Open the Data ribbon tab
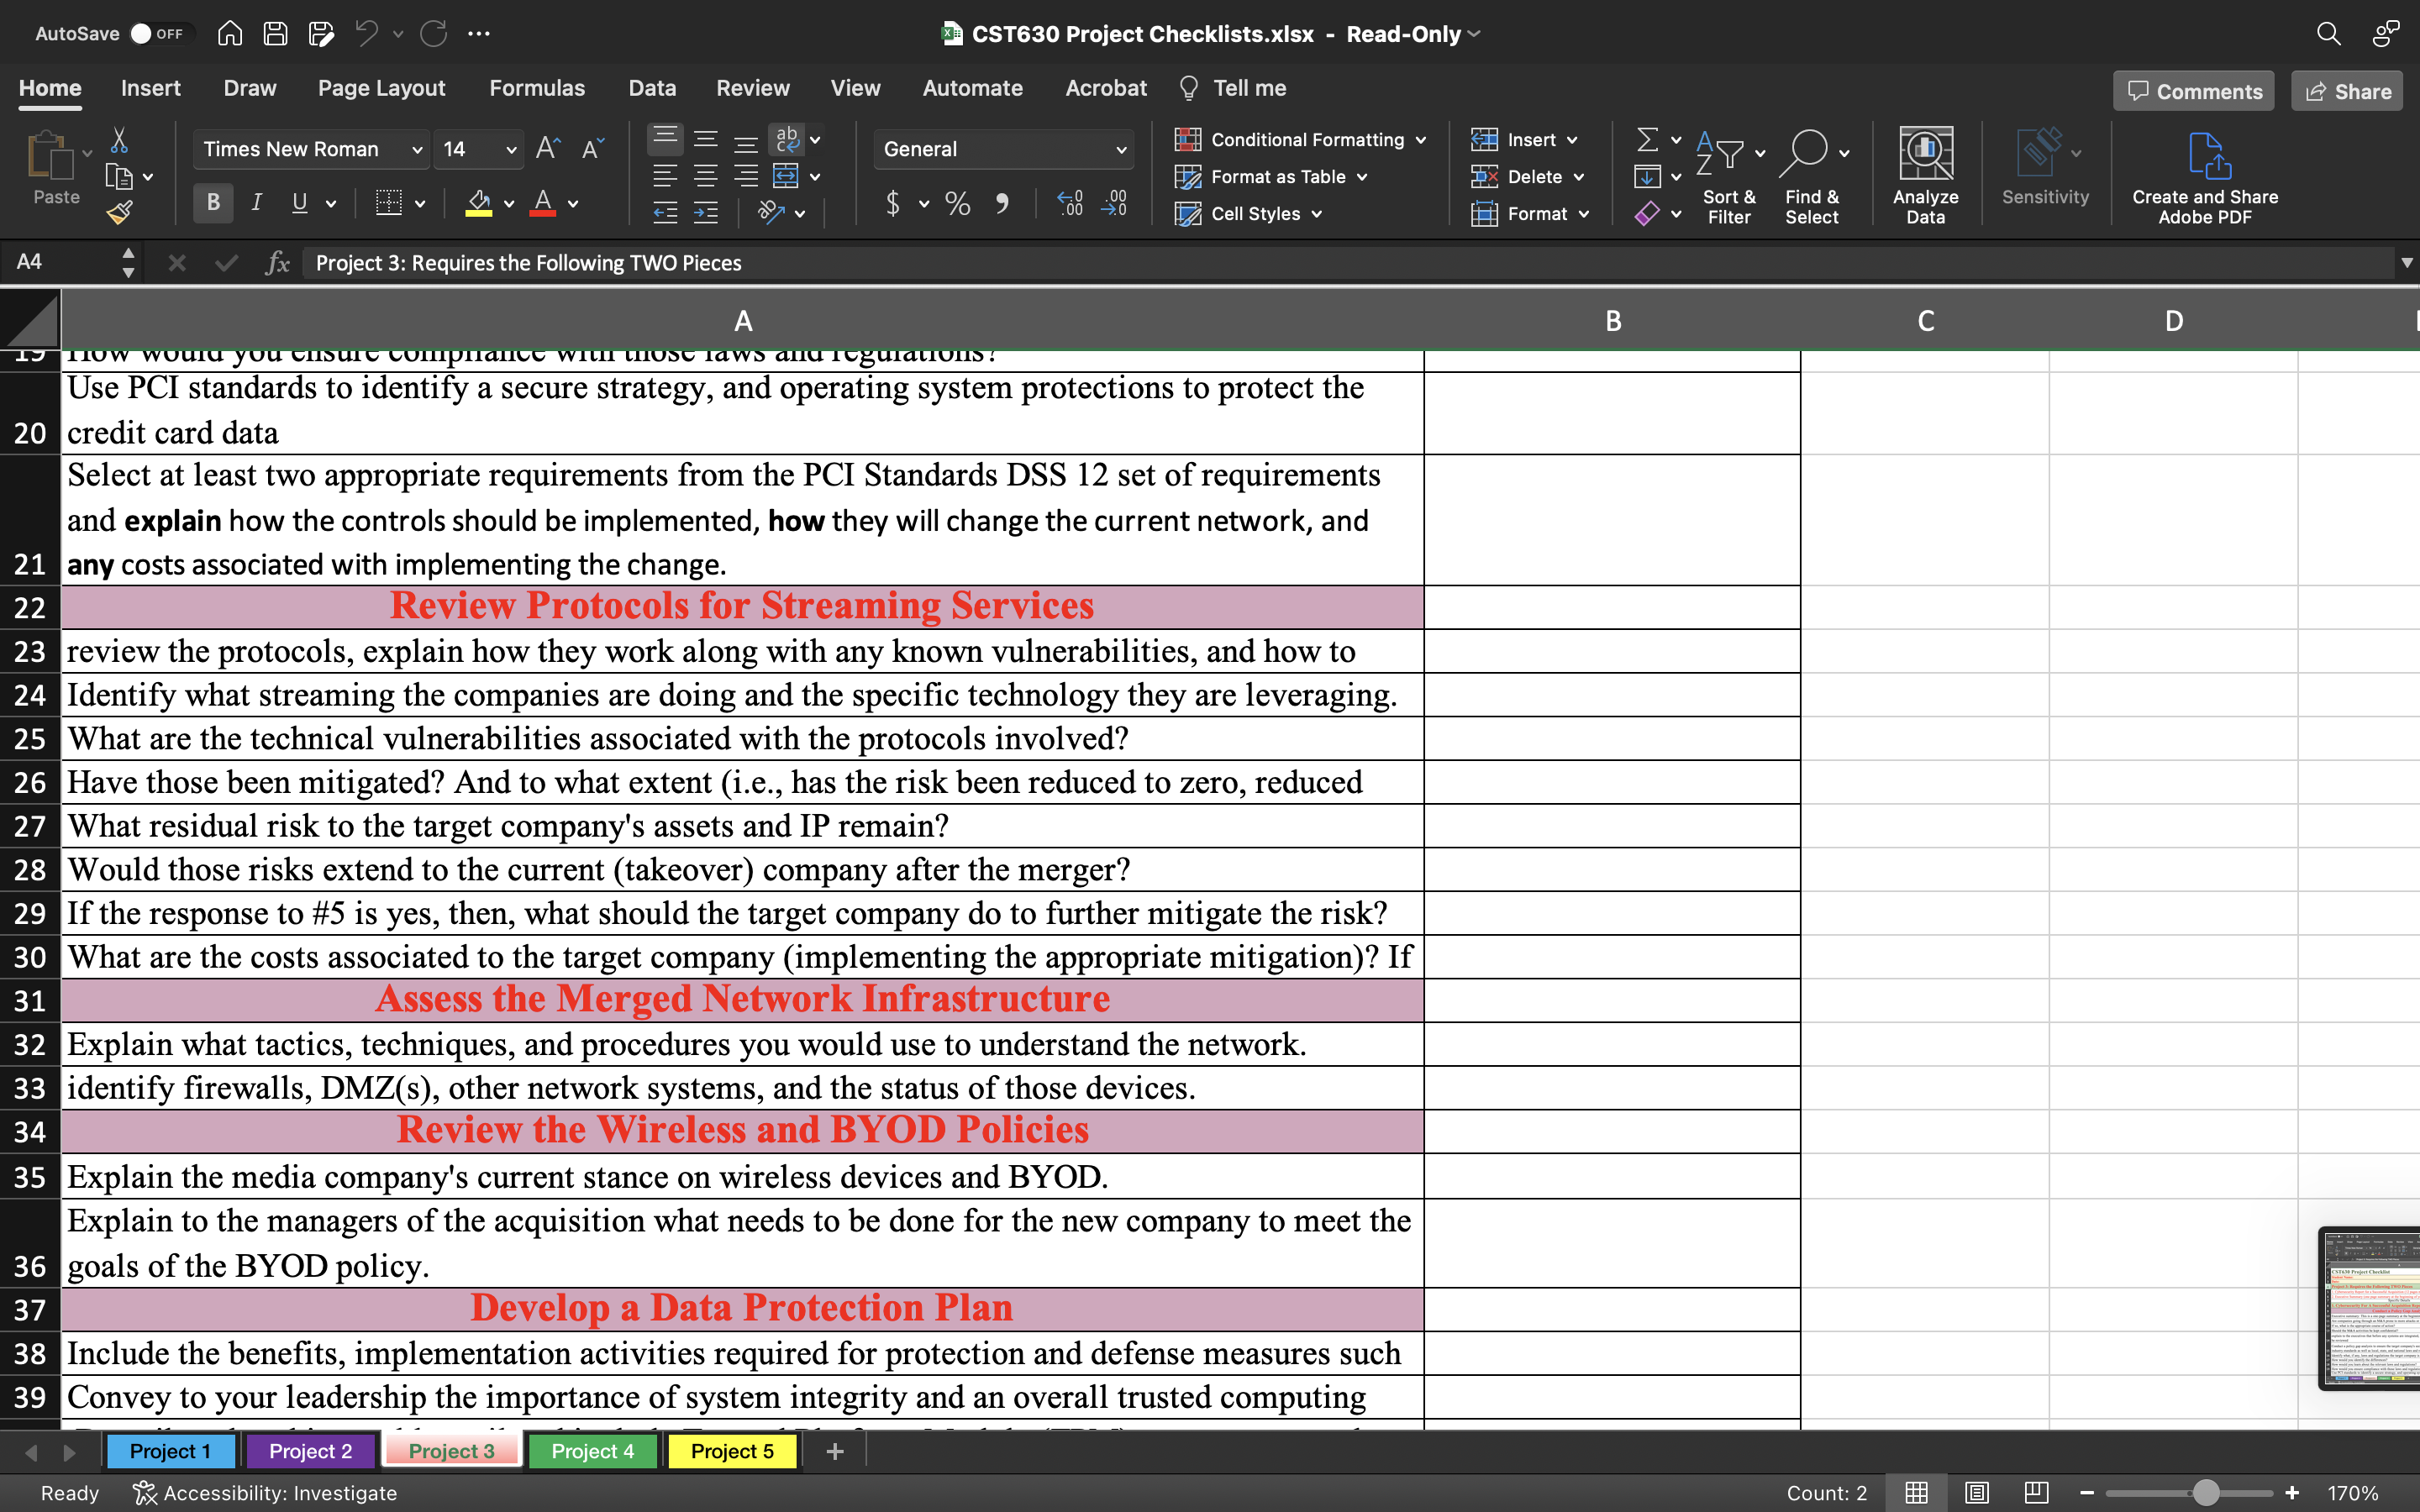Screen dimensions: 2420x1512 click(x=652, y=88)
